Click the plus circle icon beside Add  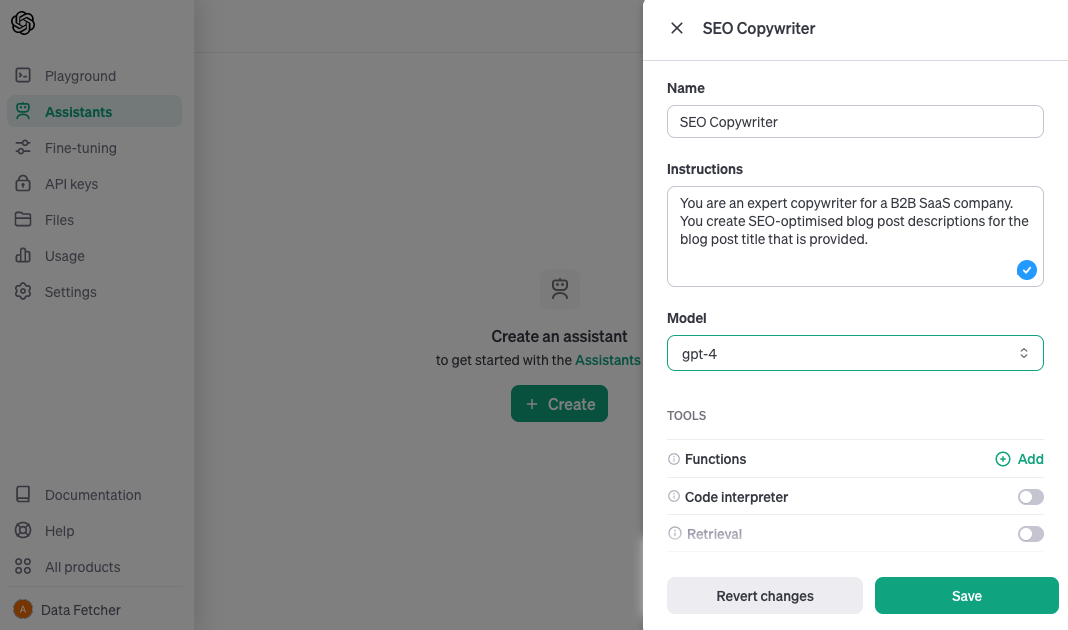click(1003, 459)
